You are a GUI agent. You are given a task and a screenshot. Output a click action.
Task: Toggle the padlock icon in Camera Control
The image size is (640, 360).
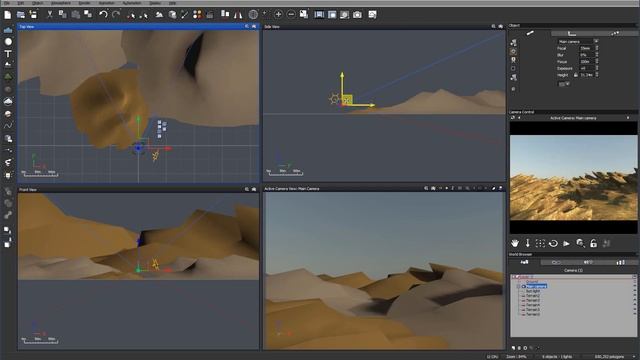pyautogui.click(x=593, y=243)
